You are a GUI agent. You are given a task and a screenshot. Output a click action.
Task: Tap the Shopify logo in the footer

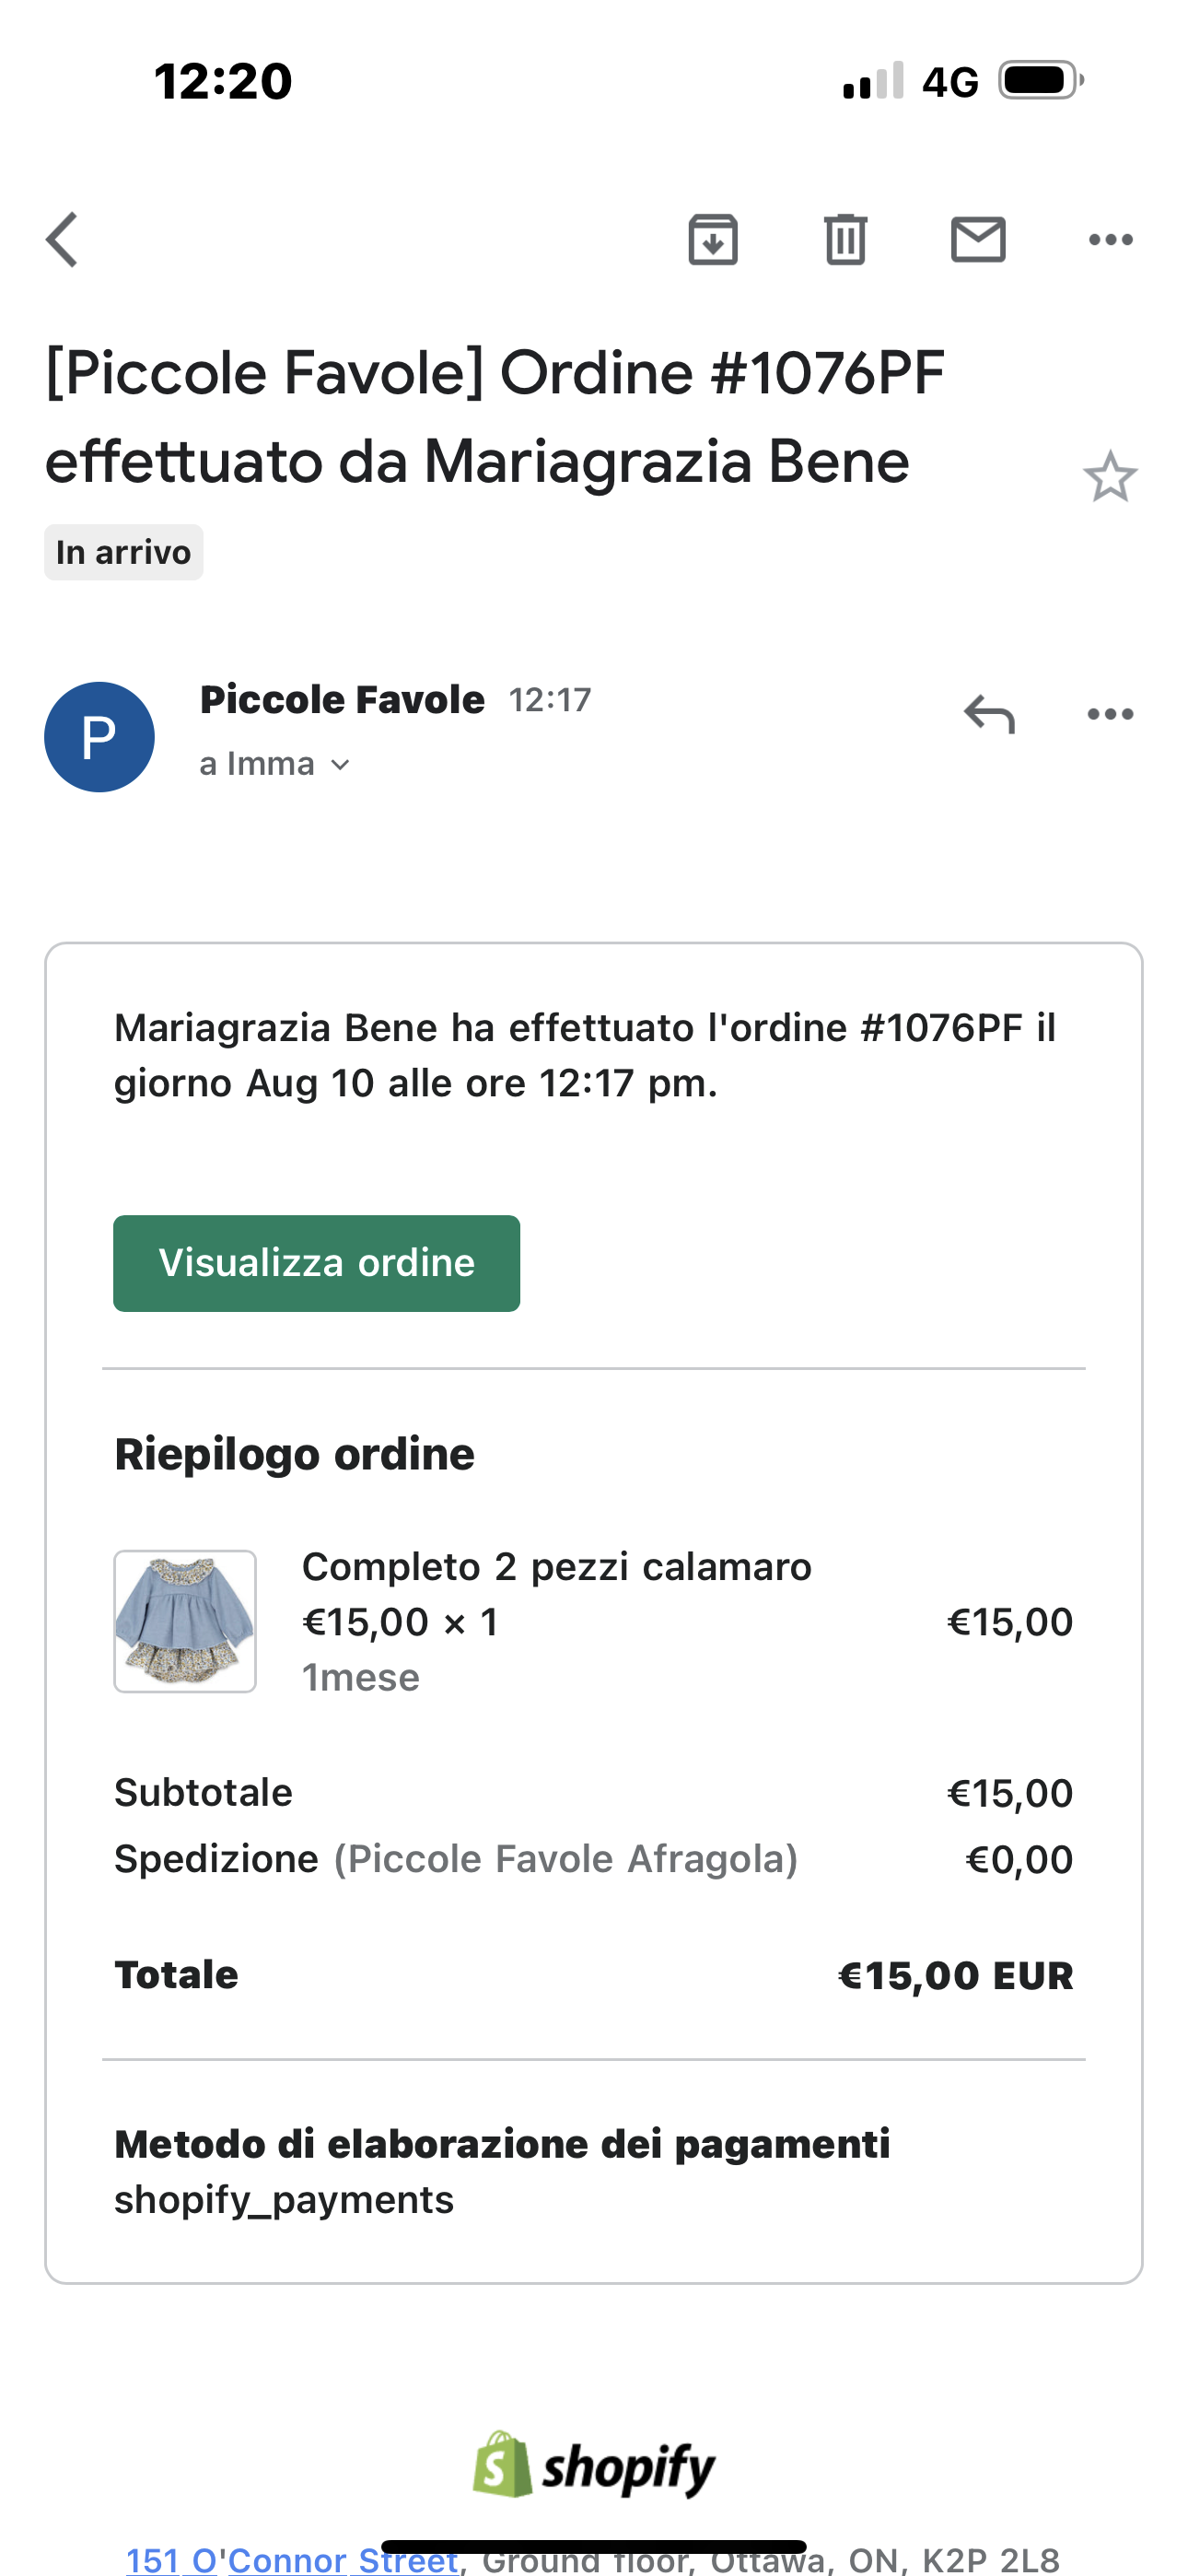594,2465
